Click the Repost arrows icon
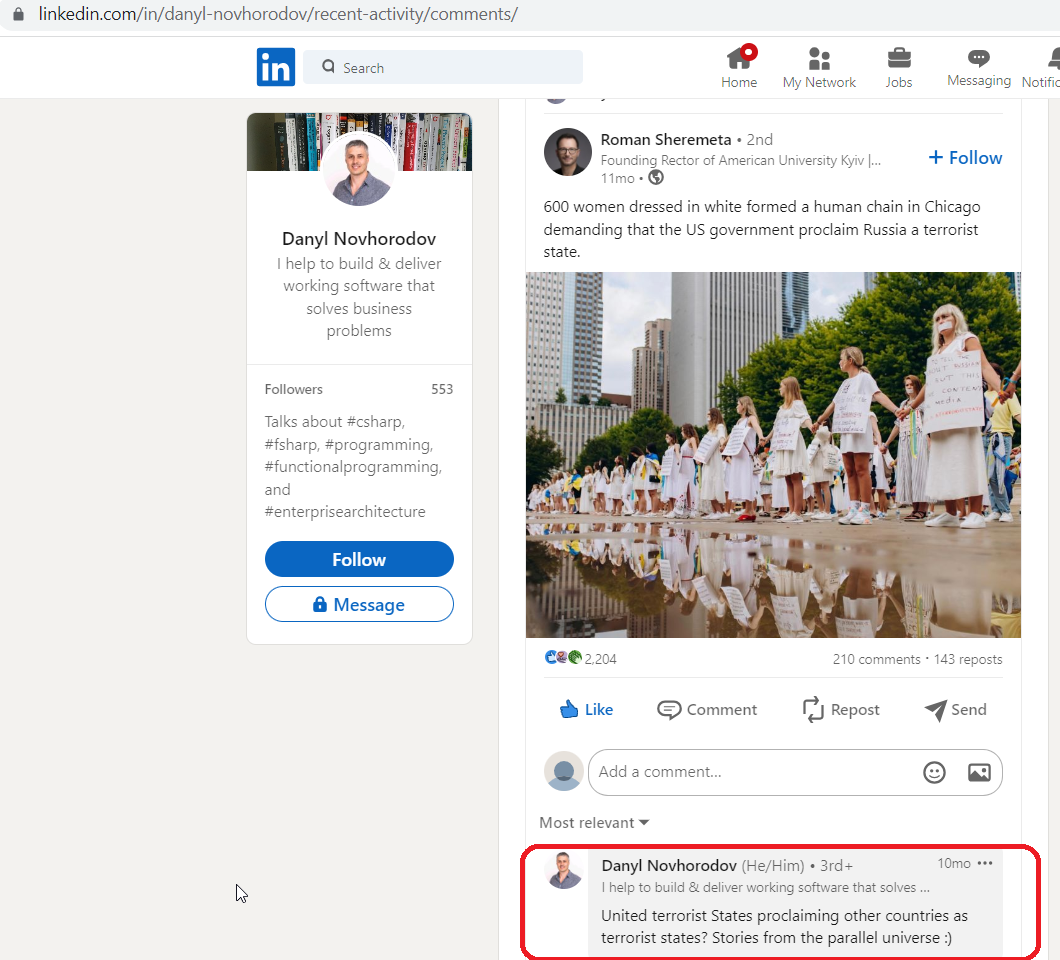Viewport: 1060px width, 960px height. (x=813, y=710)
